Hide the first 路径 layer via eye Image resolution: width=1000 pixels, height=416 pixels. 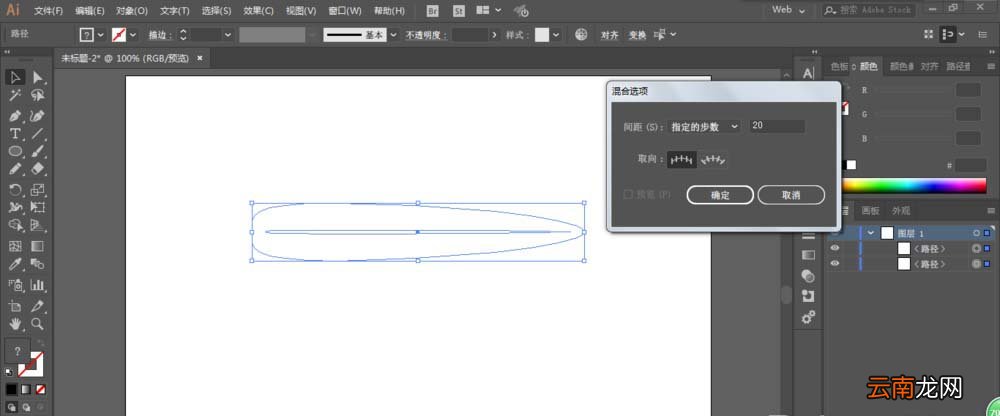click(835, 248)
